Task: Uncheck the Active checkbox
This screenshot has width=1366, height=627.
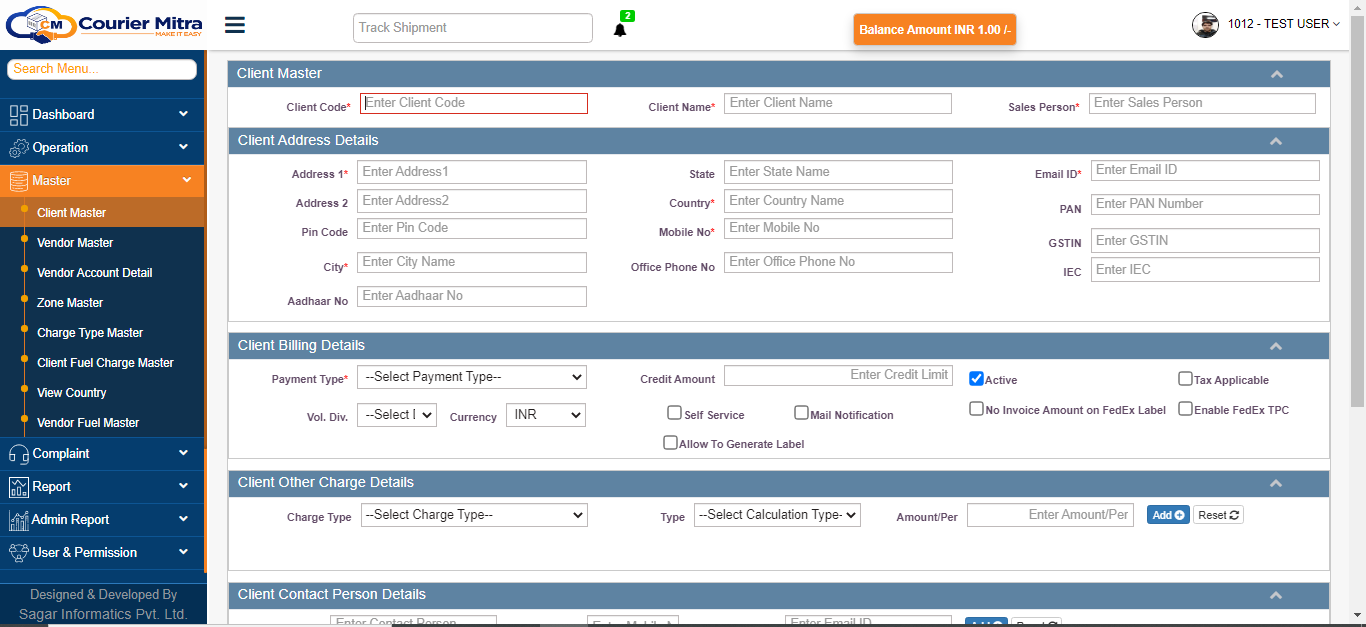Action: click(976, 378)
